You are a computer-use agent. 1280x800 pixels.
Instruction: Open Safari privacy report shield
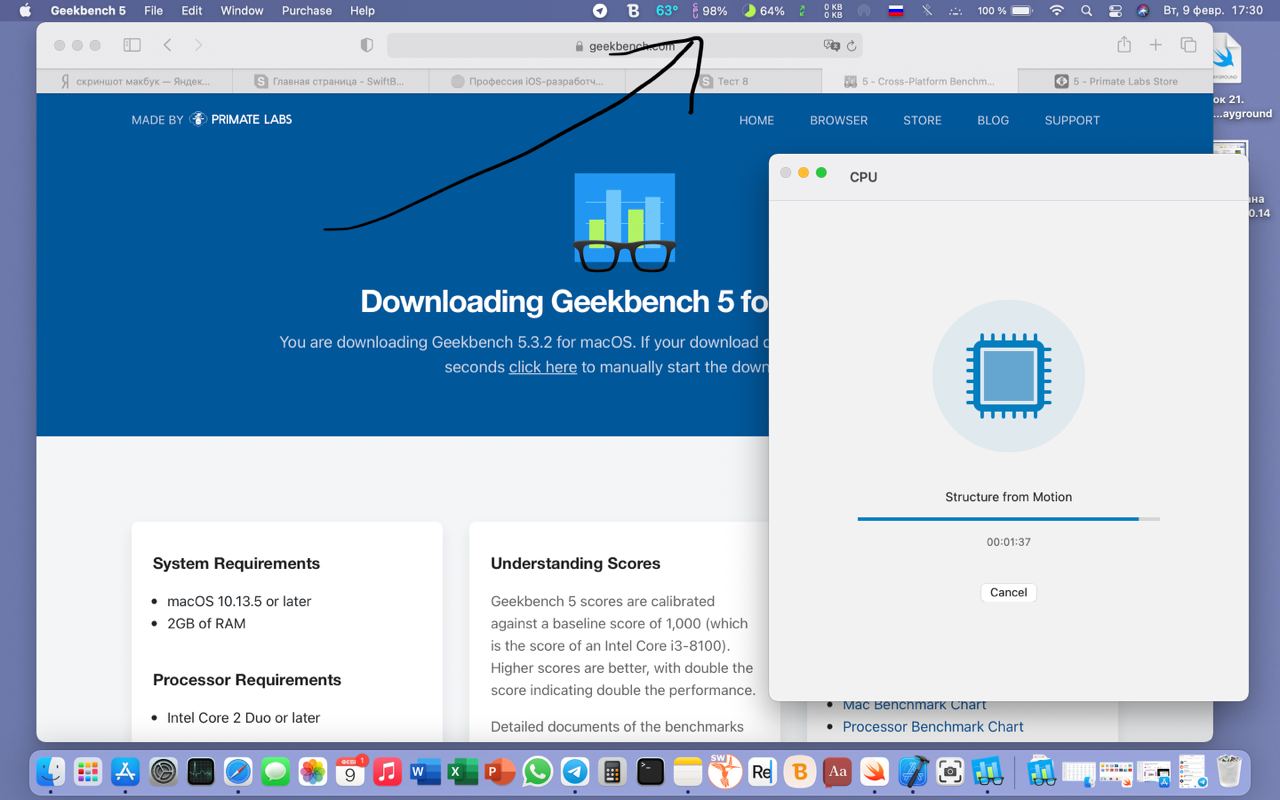[366, 45]
